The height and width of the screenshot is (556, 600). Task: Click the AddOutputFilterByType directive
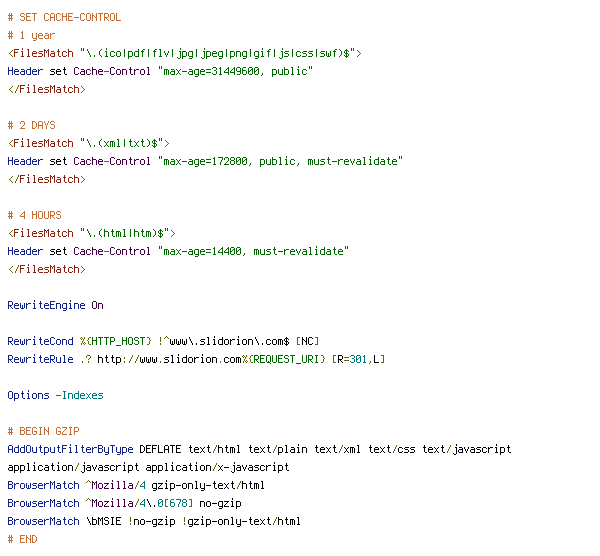(x=70, y=450)
